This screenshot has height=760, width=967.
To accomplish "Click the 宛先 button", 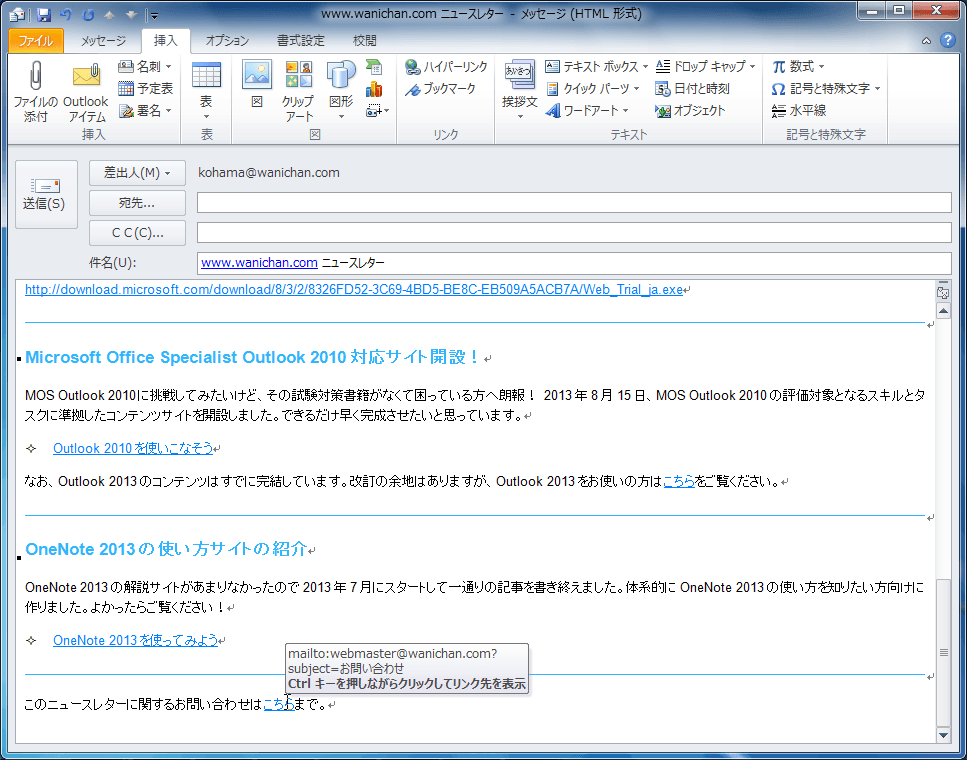I will pyautogui.click(x=137, y=202).
